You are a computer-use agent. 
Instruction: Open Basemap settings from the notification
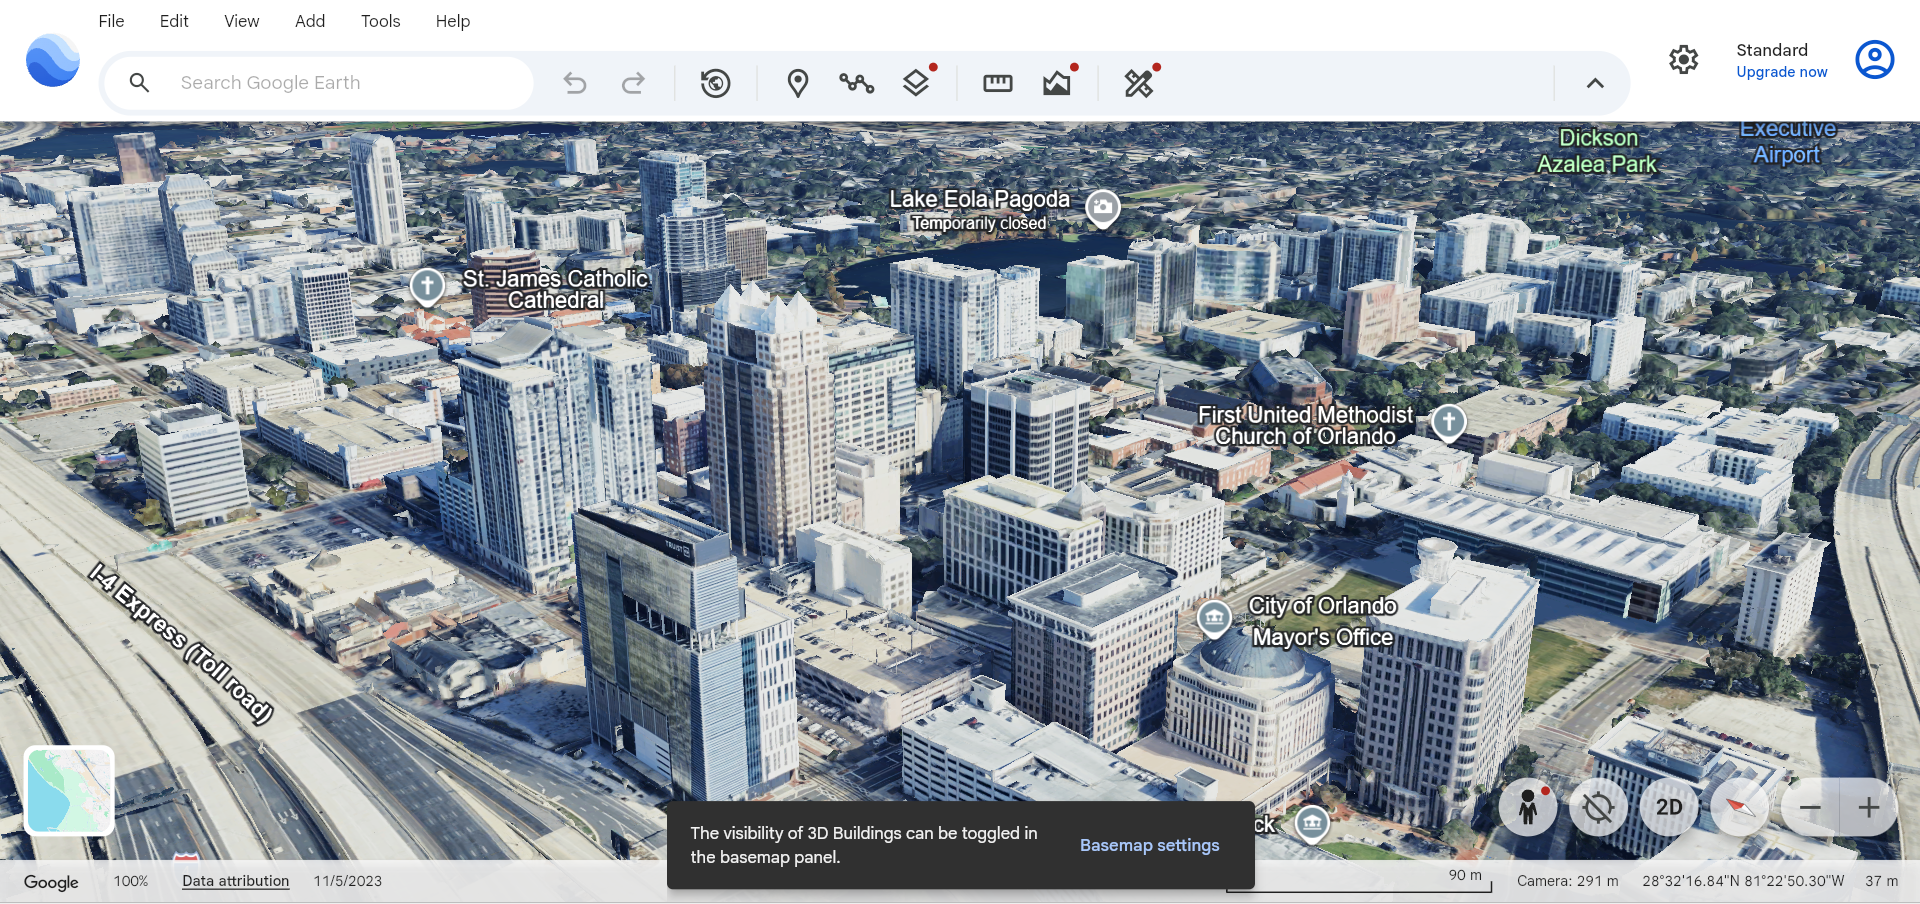point(1149,845)
